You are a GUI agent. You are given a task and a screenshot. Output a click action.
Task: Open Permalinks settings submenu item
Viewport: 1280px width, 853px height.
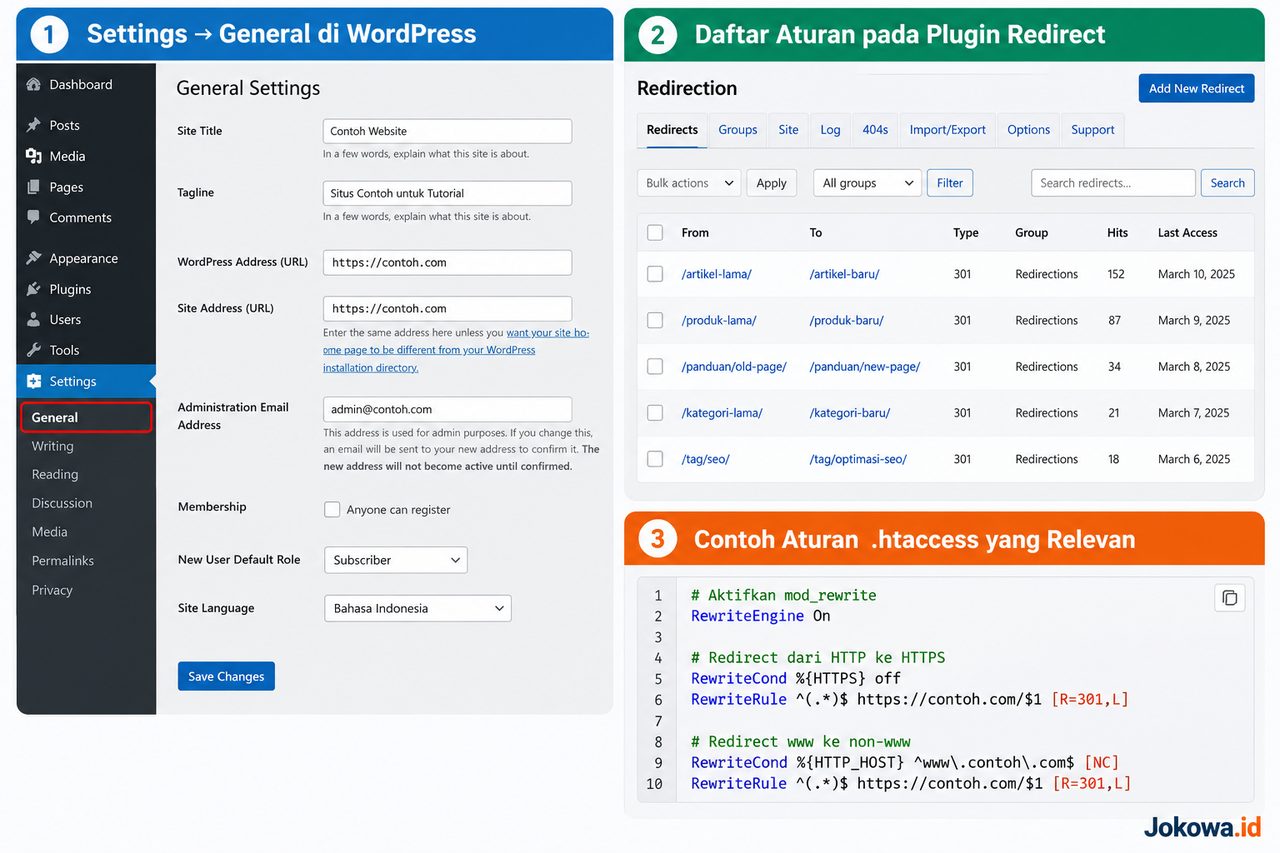tap(63, 561)
